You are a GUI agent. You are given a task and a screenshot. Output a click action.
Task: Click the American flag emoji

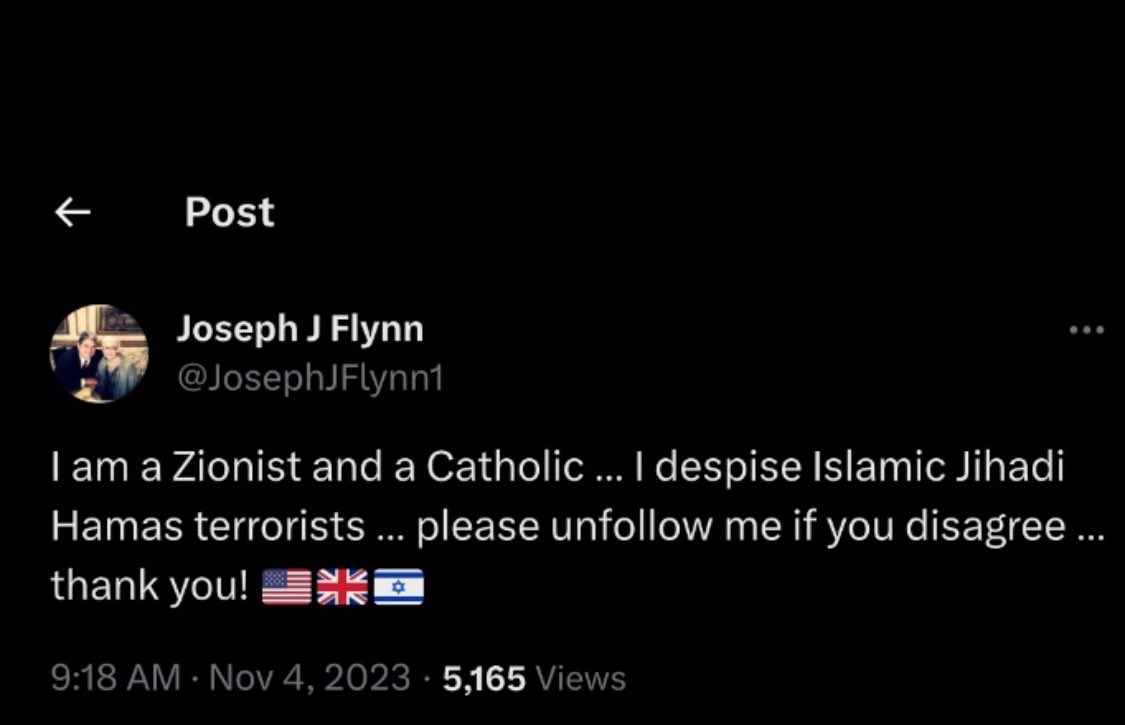[x=286, y=587]
